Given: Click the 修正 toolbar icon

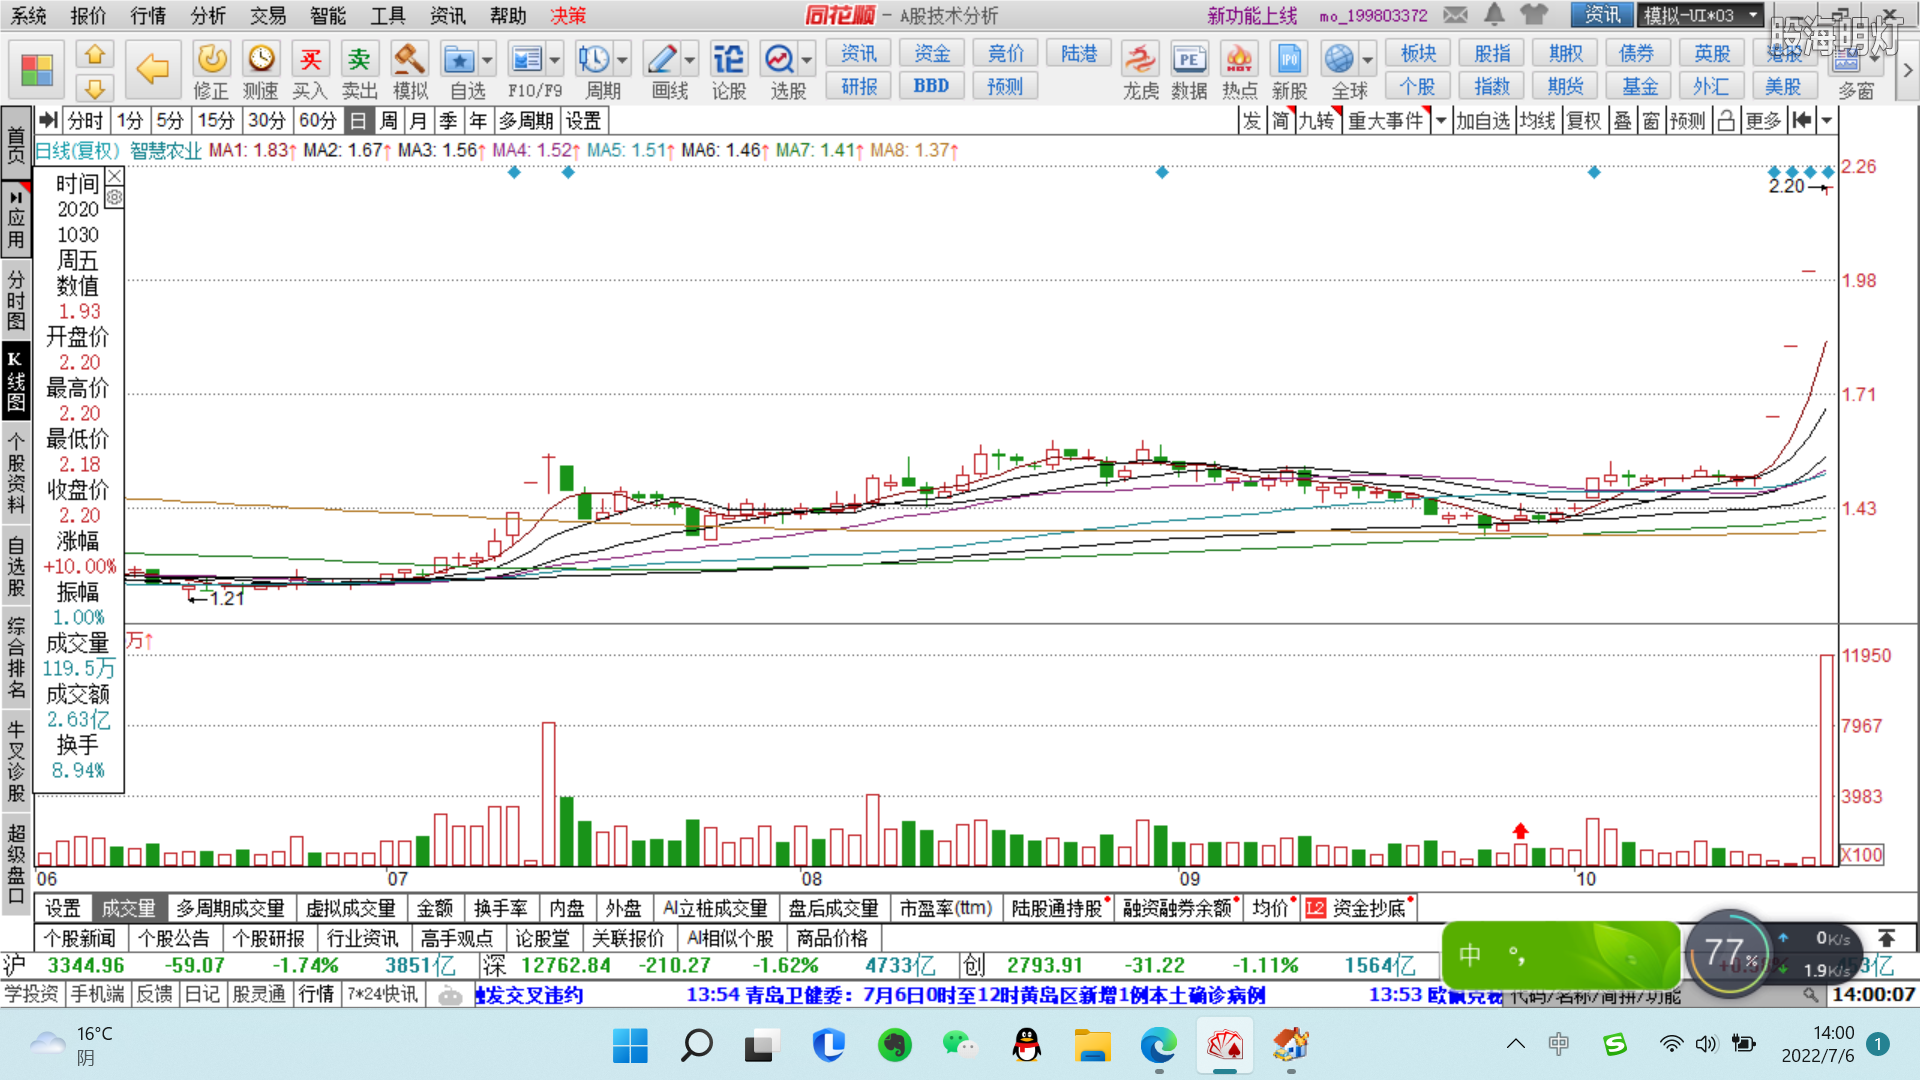Looking at the screenshot, I should (x=211, y=70).
